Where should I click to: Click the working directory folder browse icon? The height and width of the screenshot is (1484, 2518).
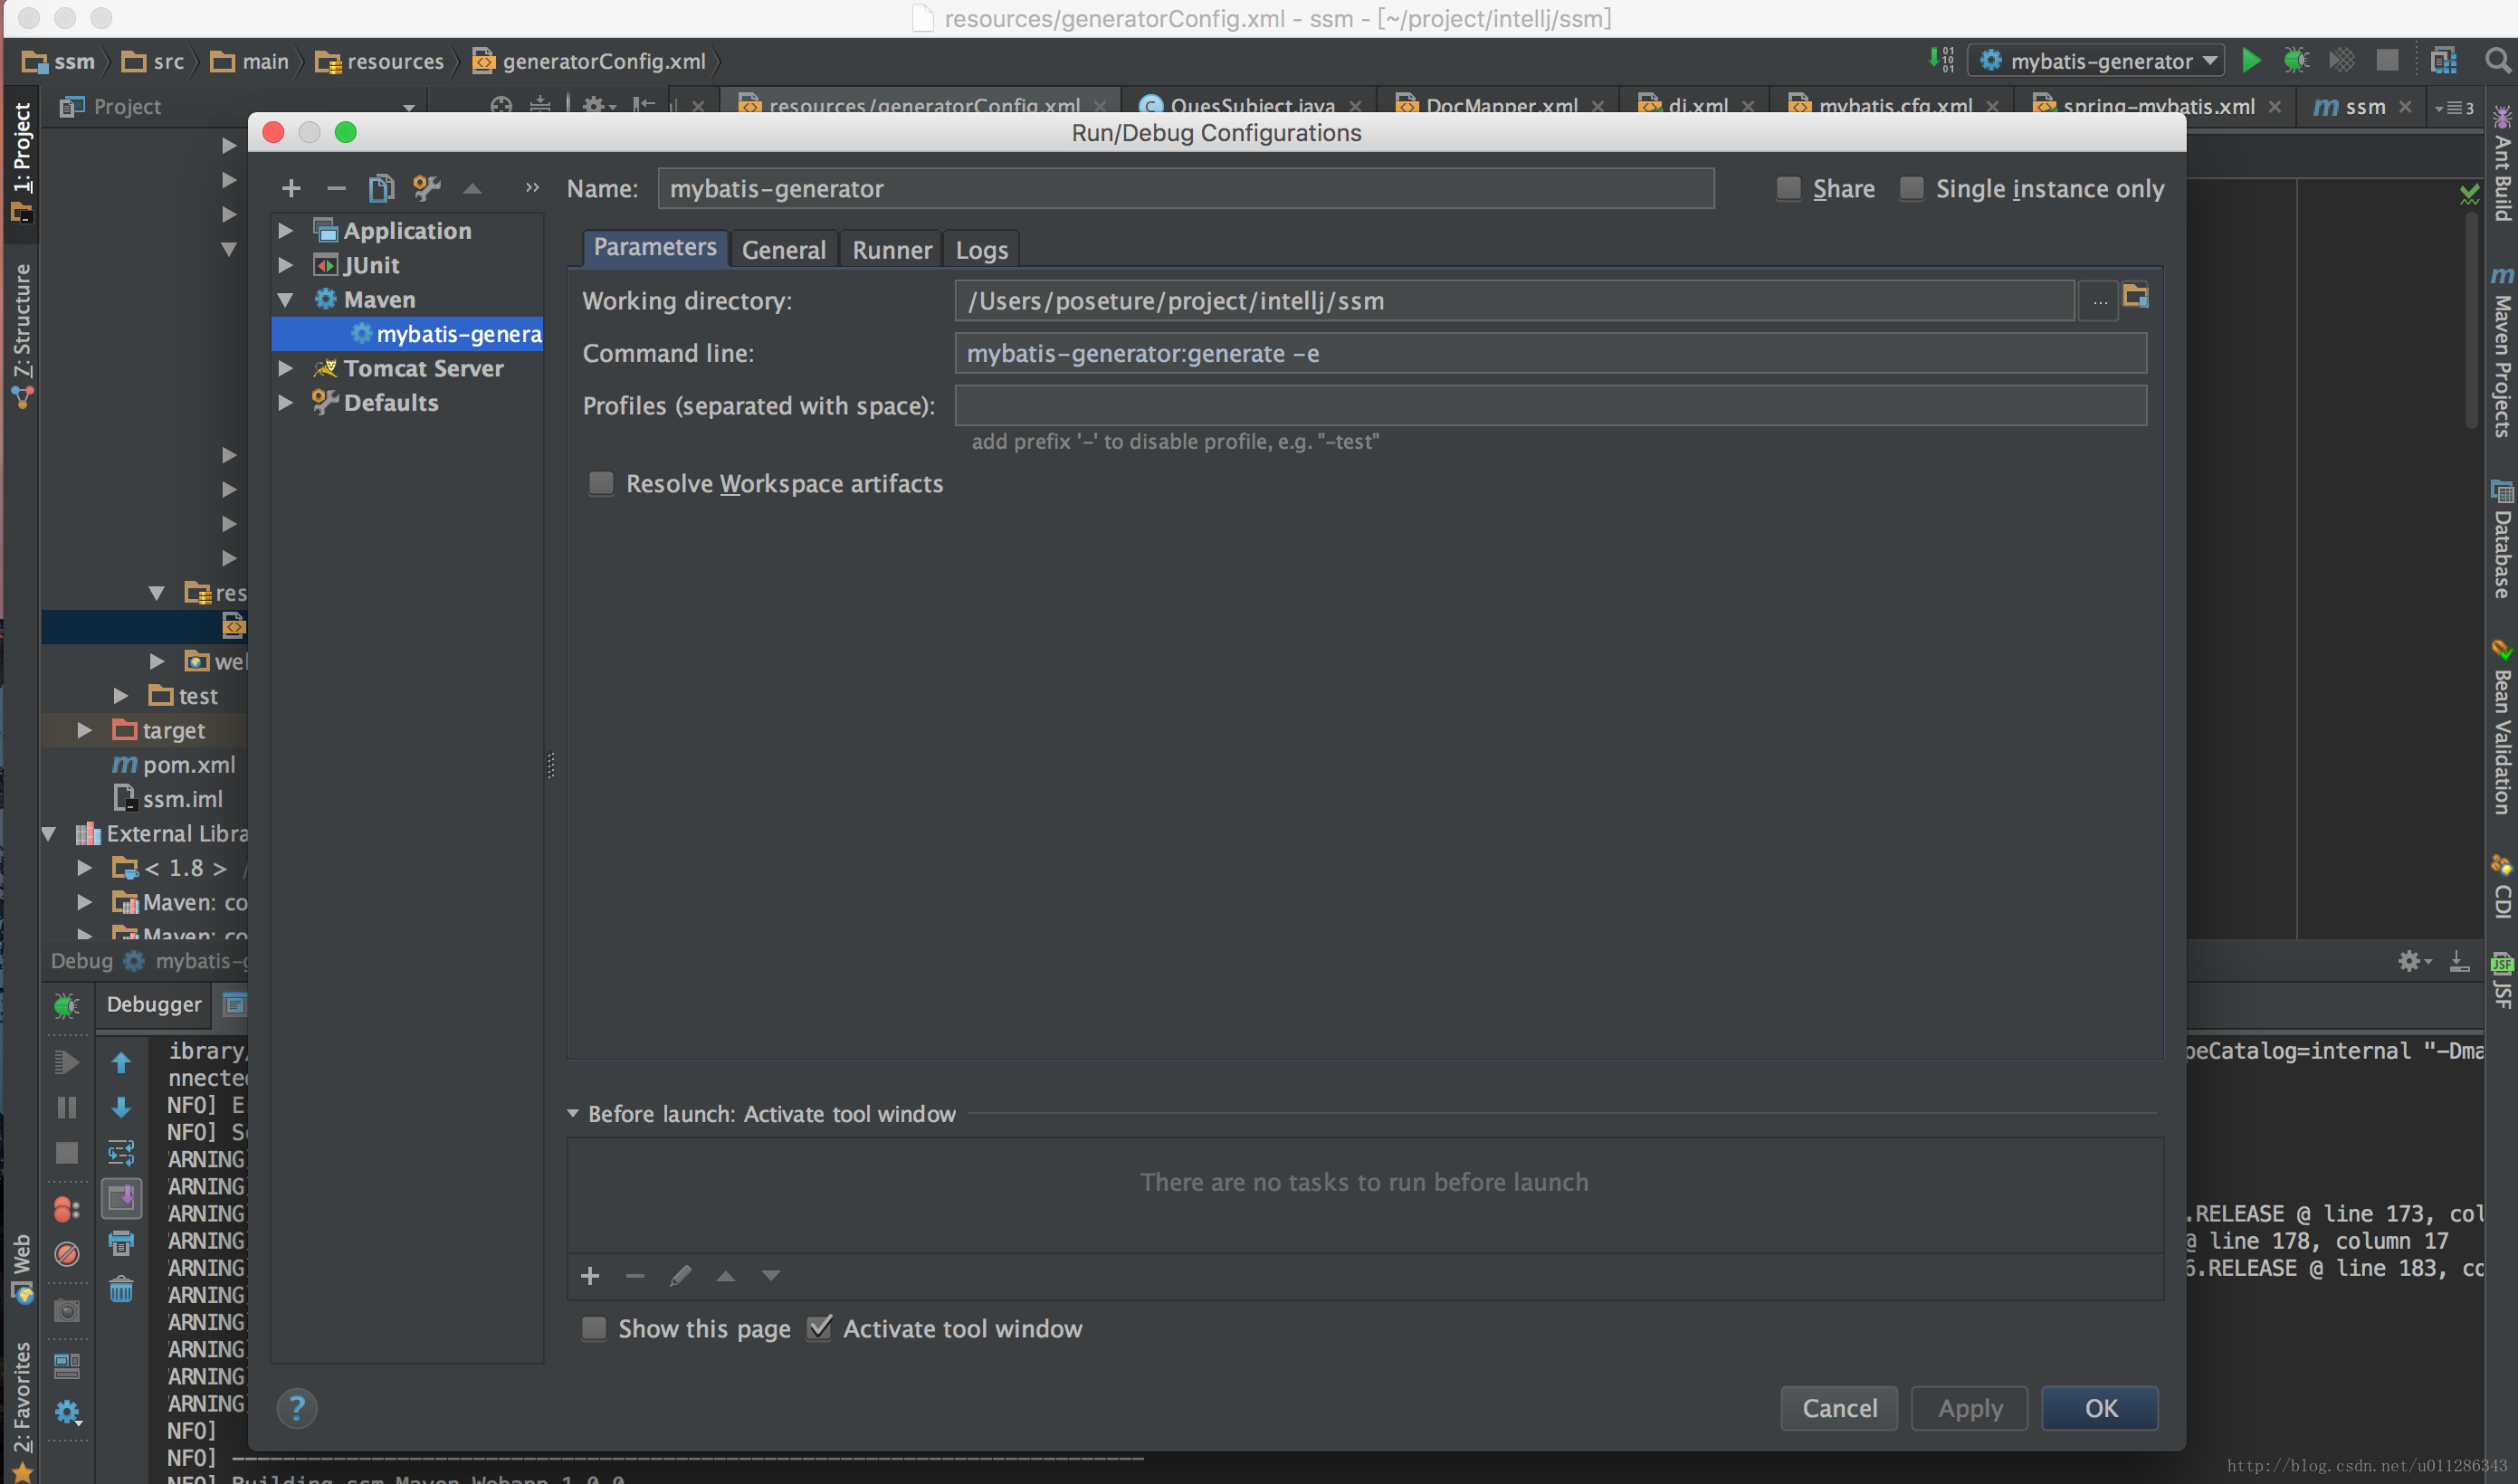pyautogui.click(x=2136, y=297)
